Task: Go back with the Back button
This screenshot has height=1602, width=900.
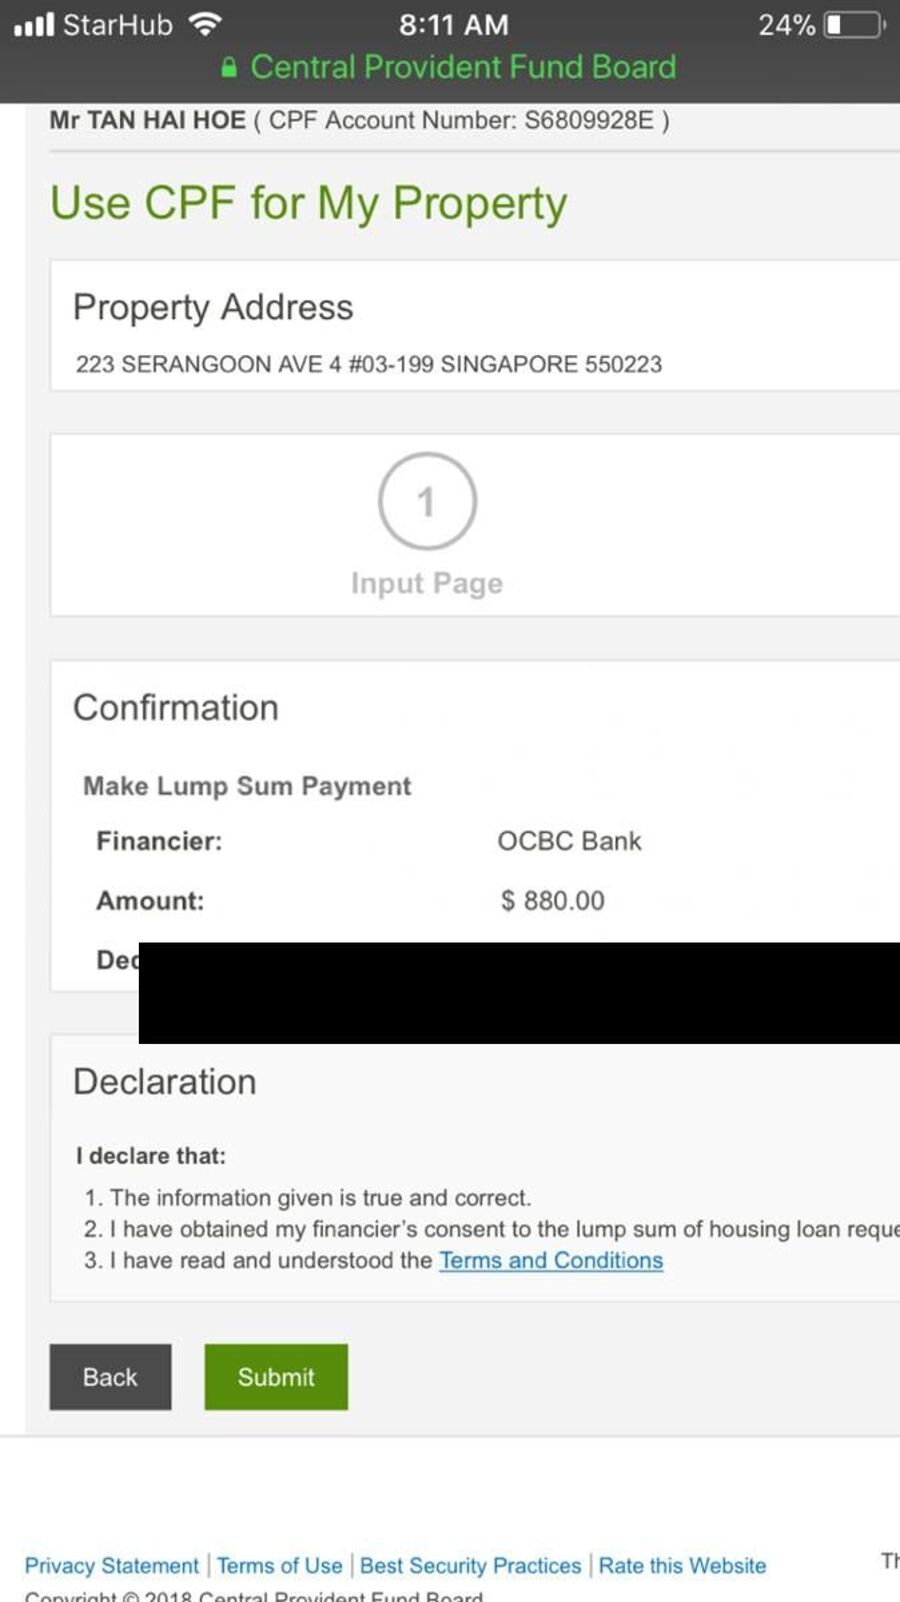Action: click(110, 1377)
